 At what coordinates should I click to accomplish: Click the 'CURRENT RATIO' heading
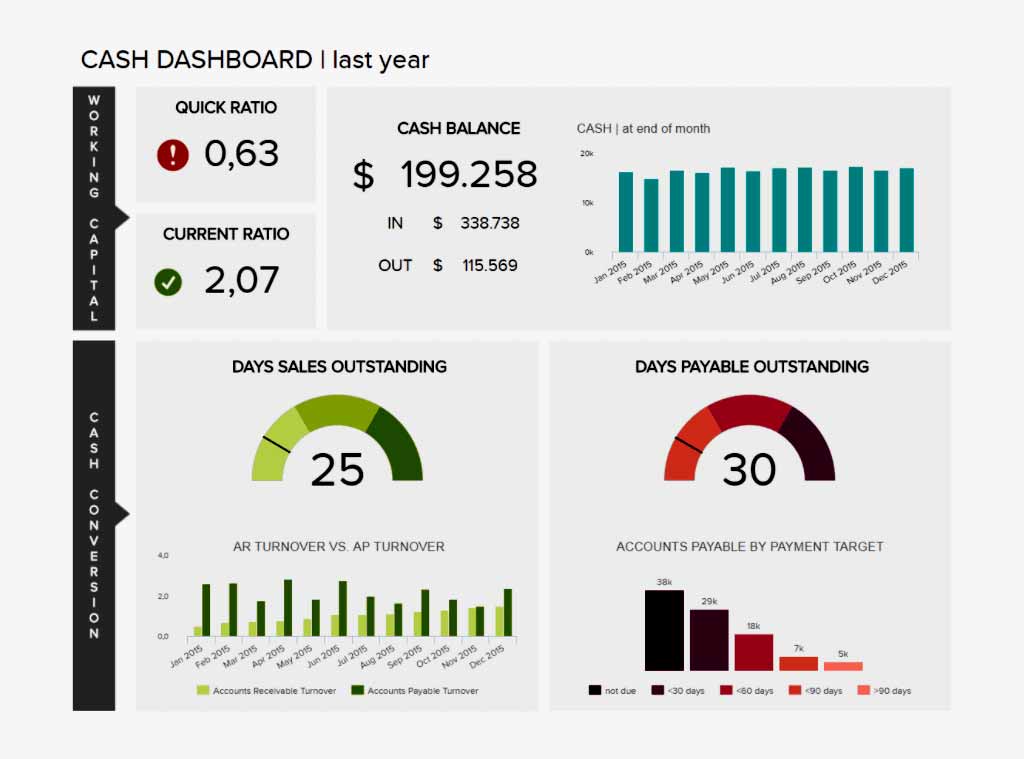pyautogui.click(x=226, y=234)
